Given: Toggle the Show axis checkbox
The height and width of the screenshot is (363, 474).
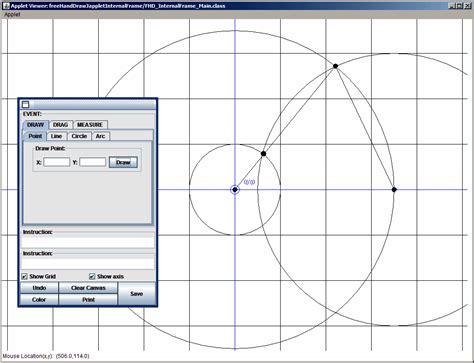Looking at the screenshot, I should tap(92, 276).
